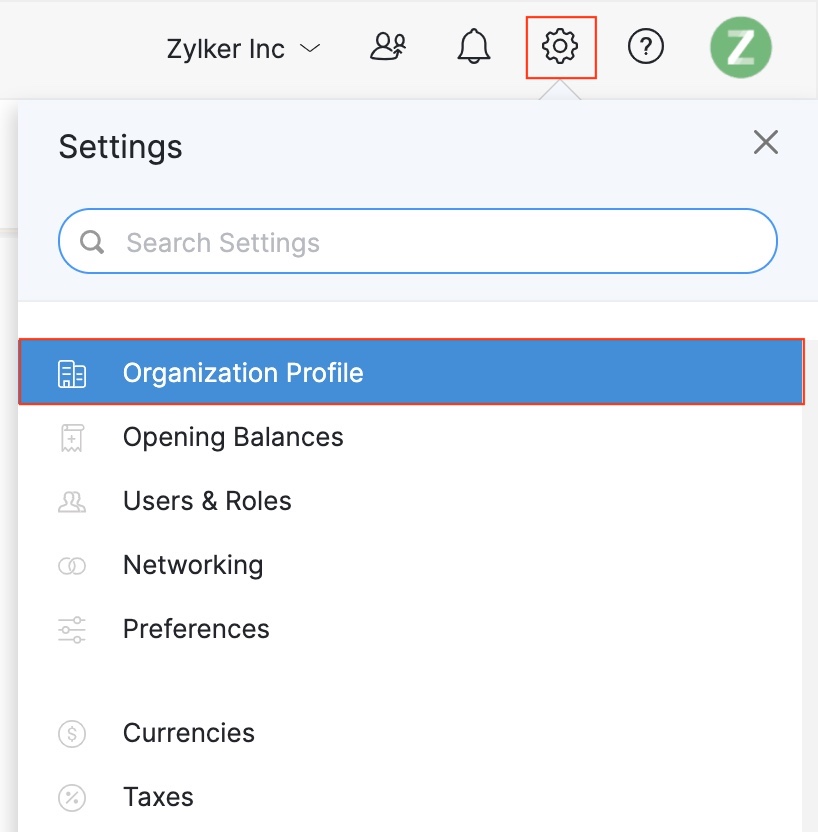Open help using the question mark icon

click(x=645, y=46)
